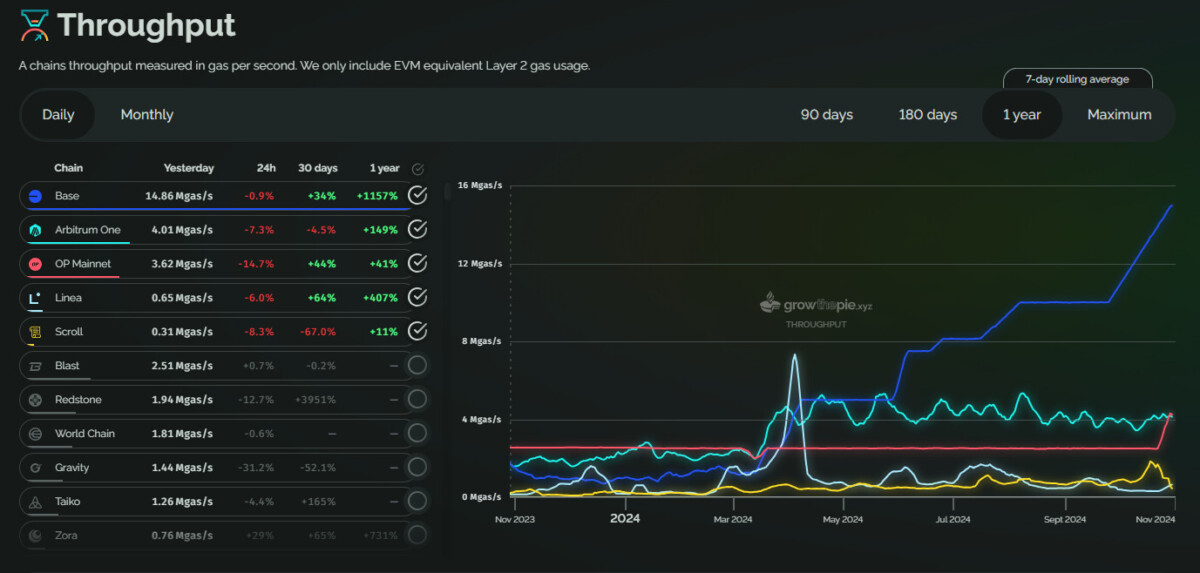Click Scroll 0.31 Mgas/s value

pos(182,332)
